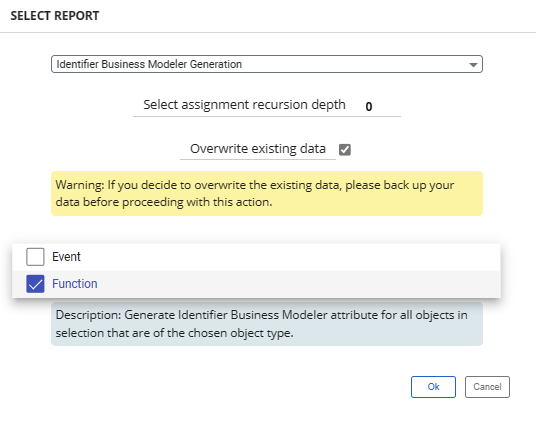Click the blue Description text box

tap(267, 324)
